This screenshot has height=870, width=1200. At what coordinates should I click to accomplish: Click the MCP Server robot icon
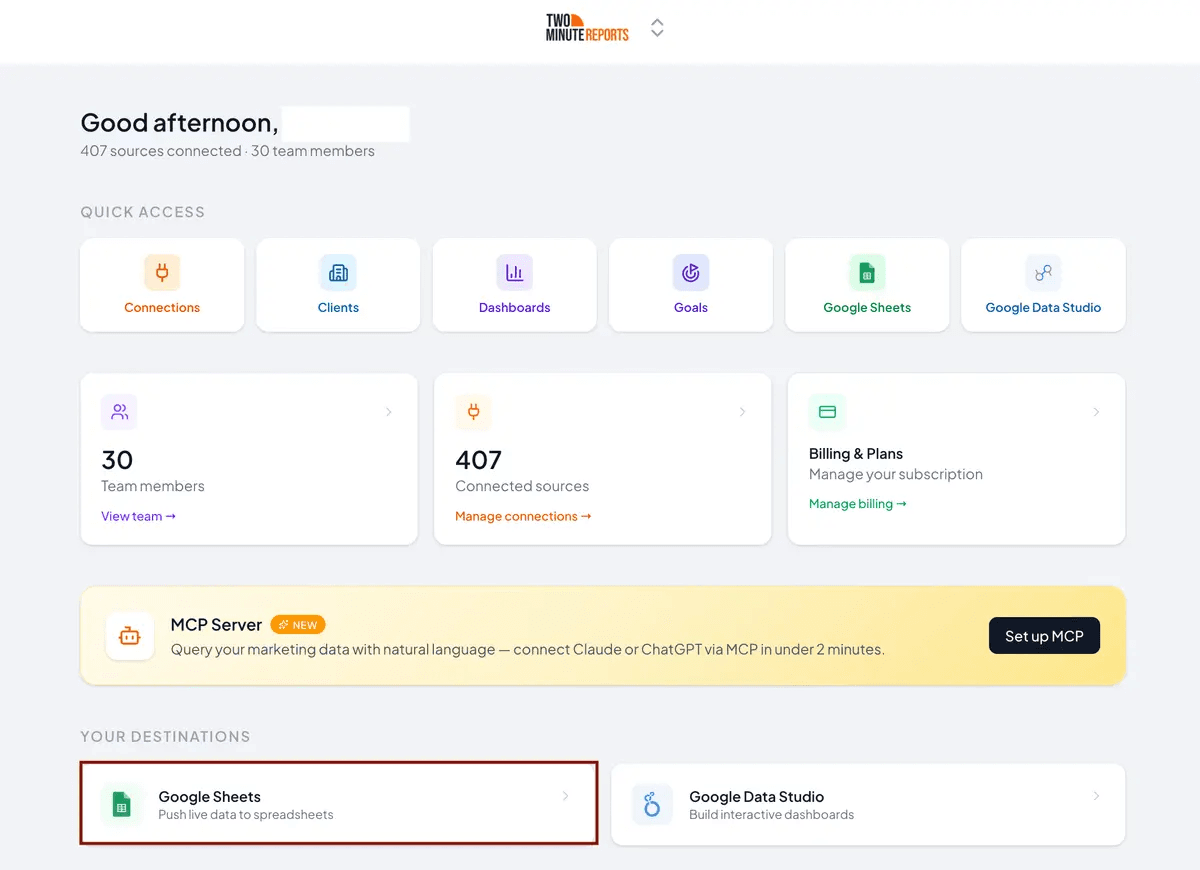[130, 636]
